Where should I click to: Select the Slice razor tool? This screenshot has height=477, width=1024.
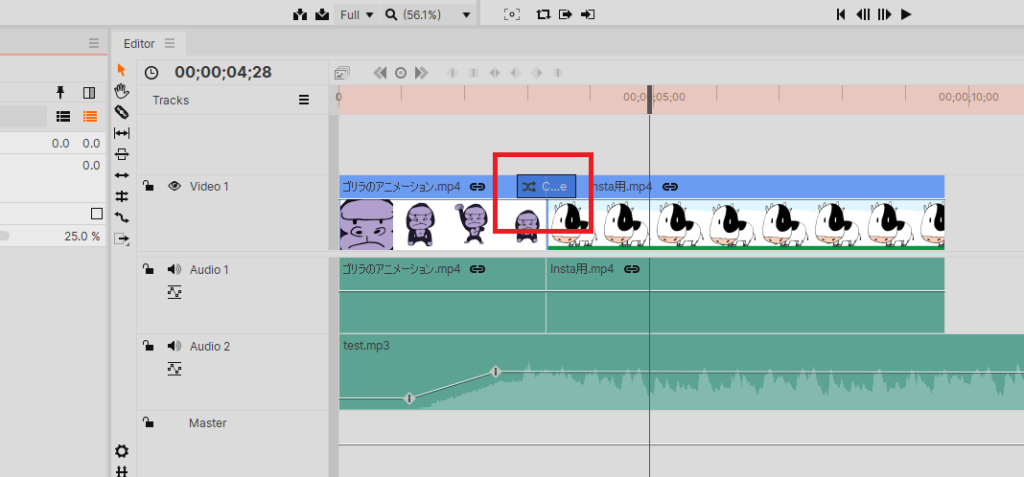tap(121, 112)
